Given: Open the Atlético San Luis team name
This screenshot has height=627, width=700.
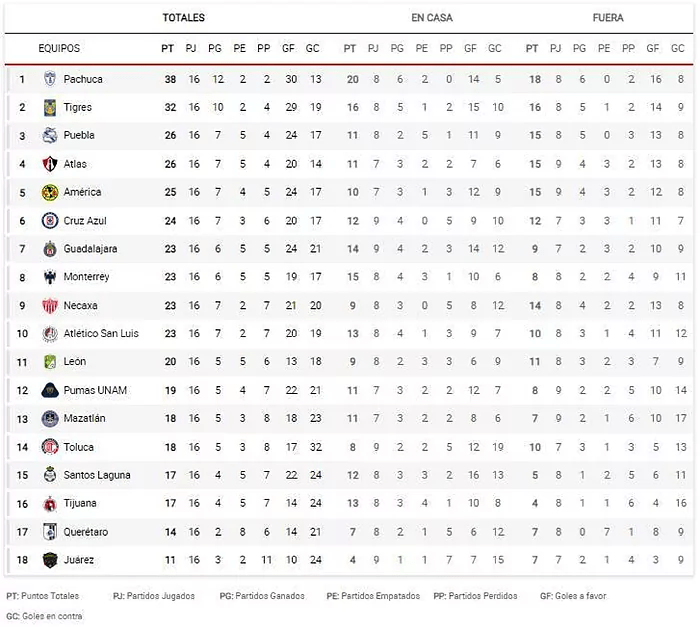Looking at the screenshot, I should click(x=100, y=334).
